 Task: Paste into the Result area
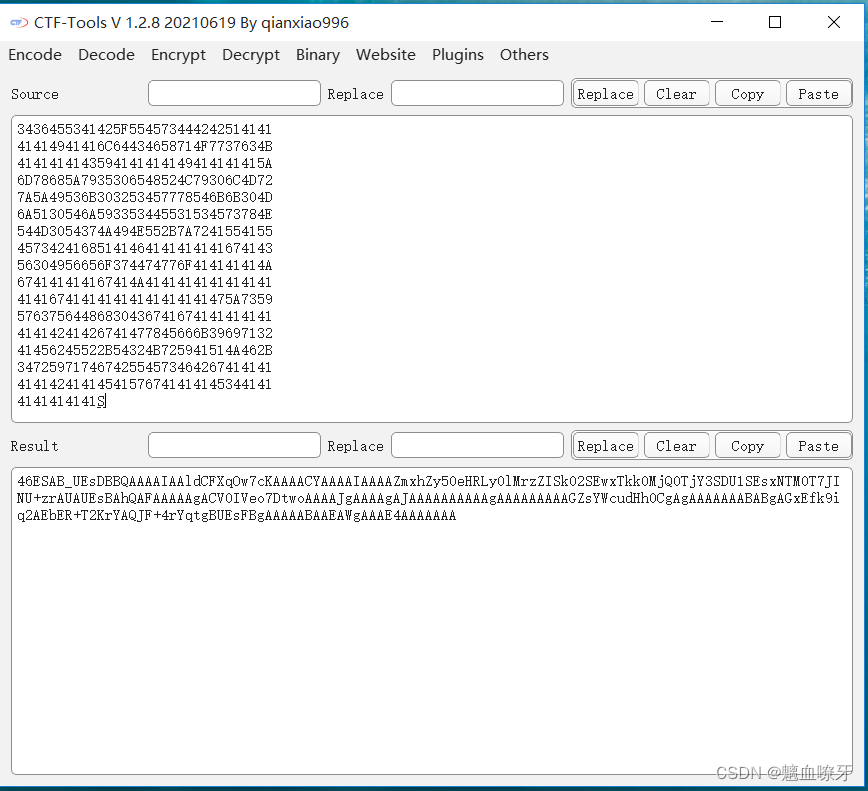click(x=818, y=446)
